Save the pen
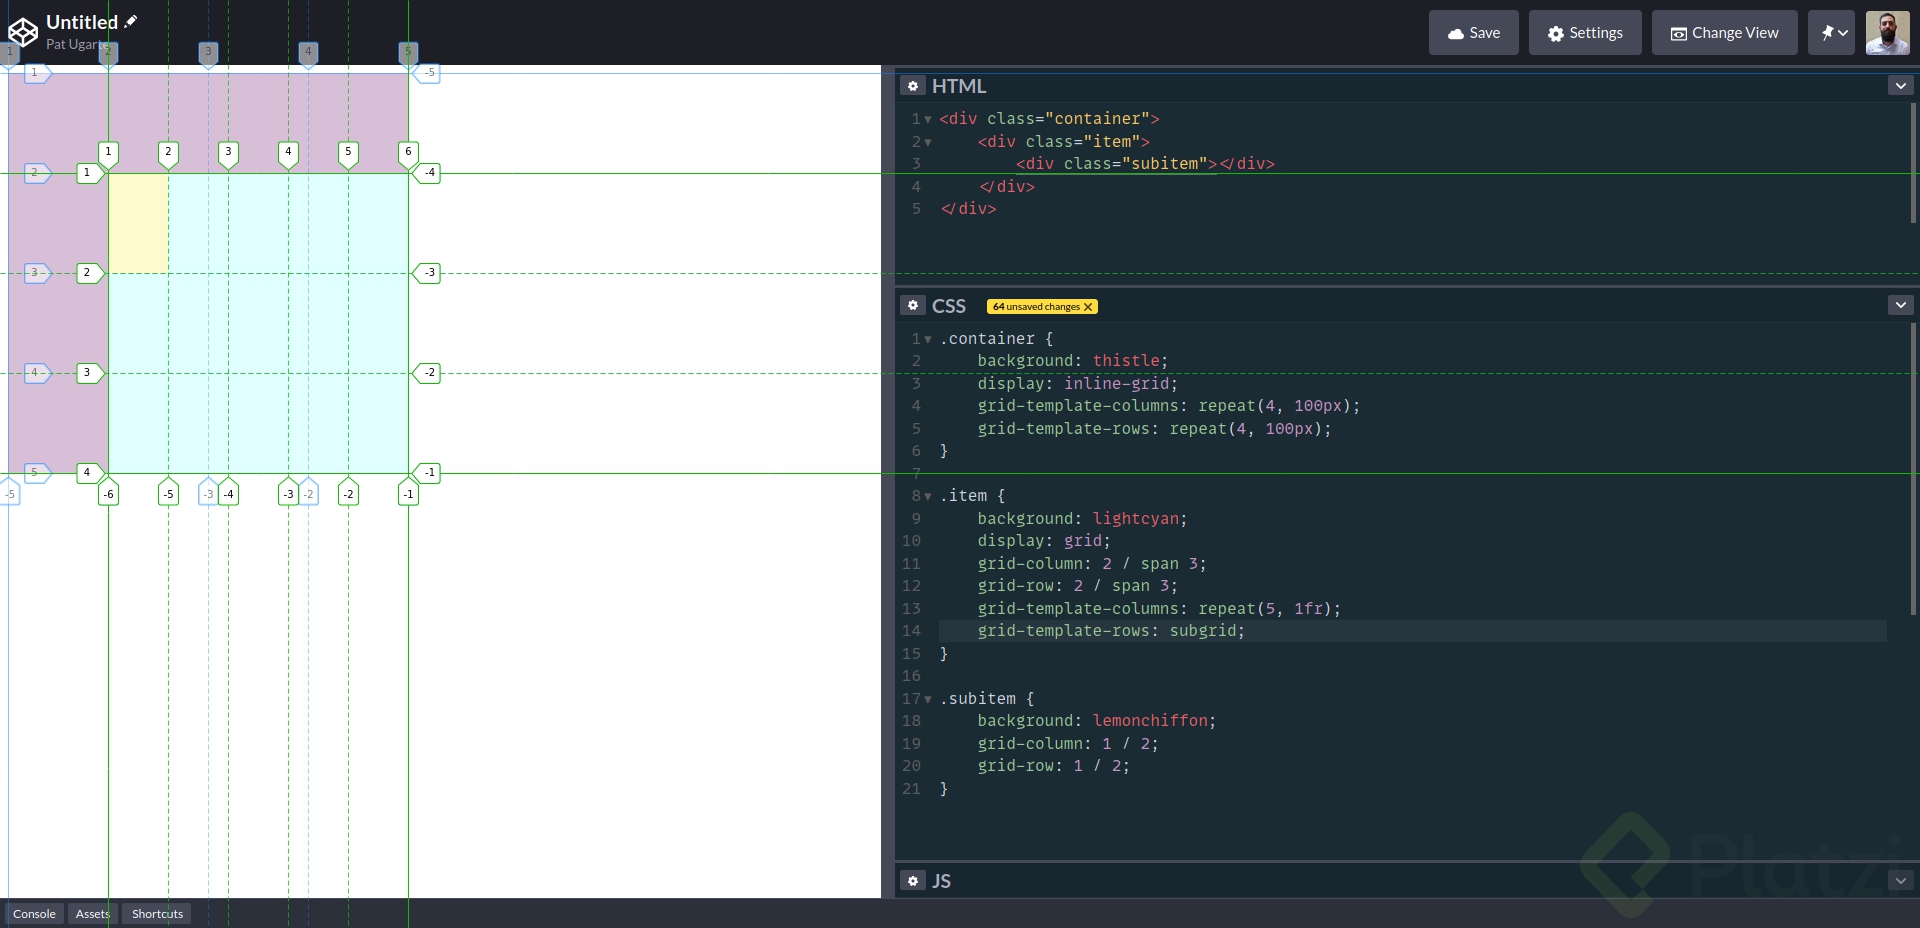Screen dimensions: 1920x928 [1472, 32]
